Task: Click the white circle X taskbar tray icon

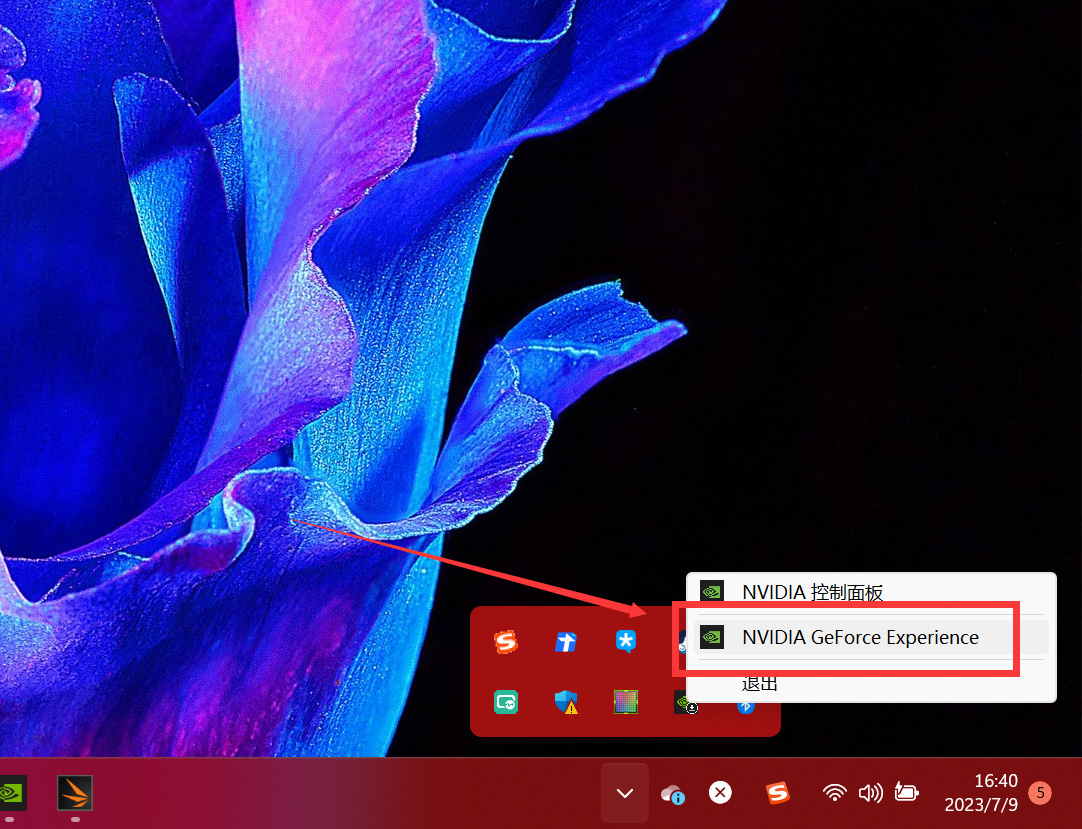Action: tap(719, 793)
